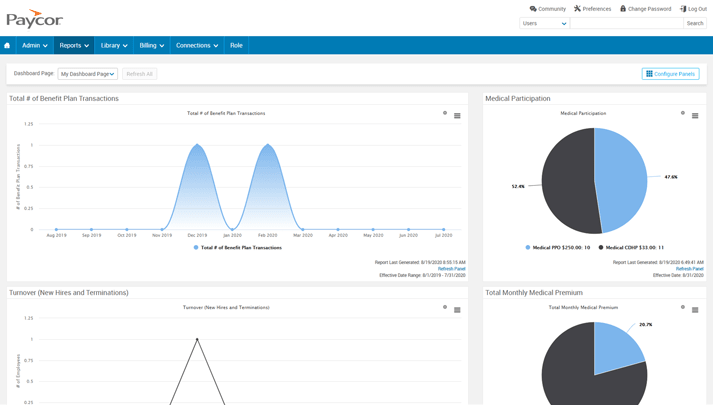This screenshot has height=405, width=713.
Task: Toggle Medical PPO $250.00 legend entry
Action: 557,248
